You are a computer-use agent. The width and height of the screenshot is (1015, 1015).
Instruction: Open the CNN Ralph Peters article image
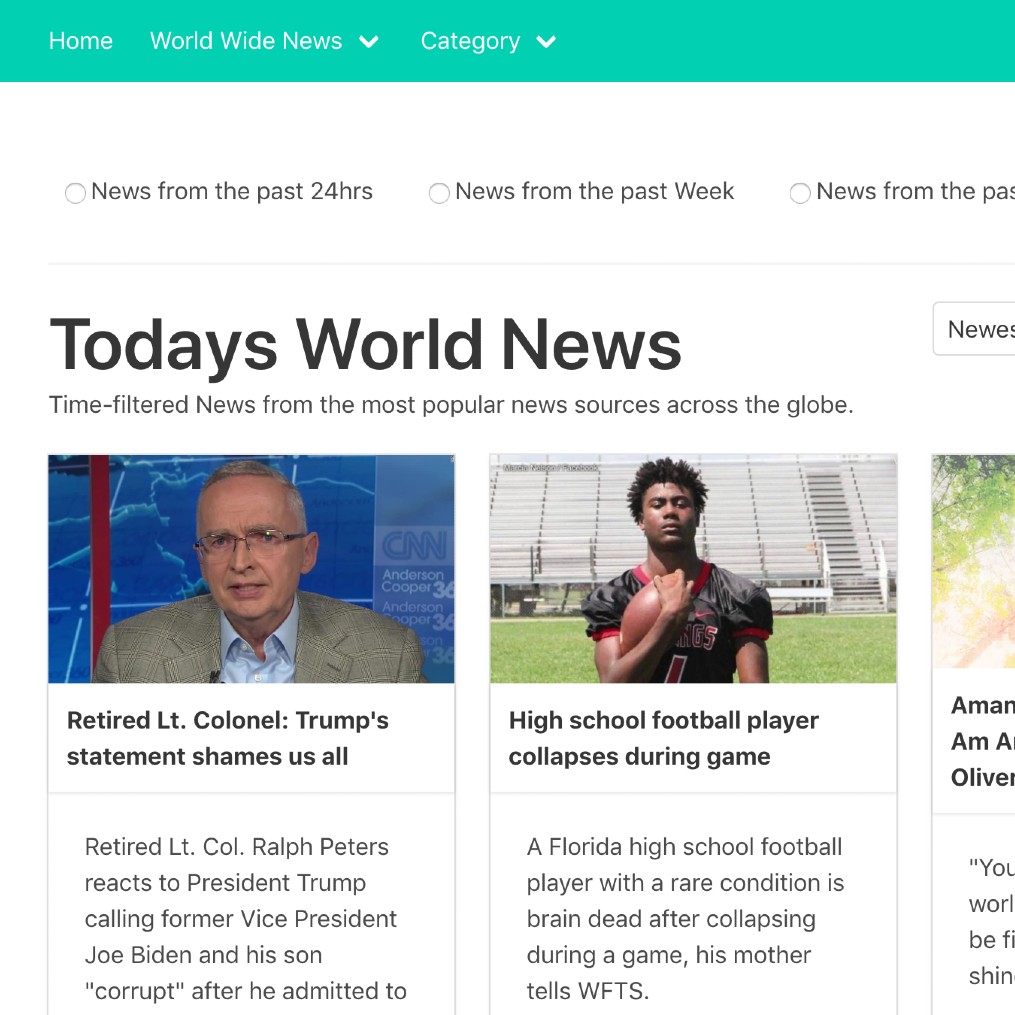(x=251, y=569)
